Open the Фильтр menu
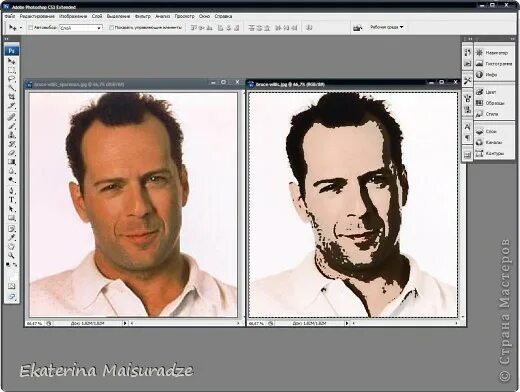This screenshot has height=392, width=520. pos(143,16)
